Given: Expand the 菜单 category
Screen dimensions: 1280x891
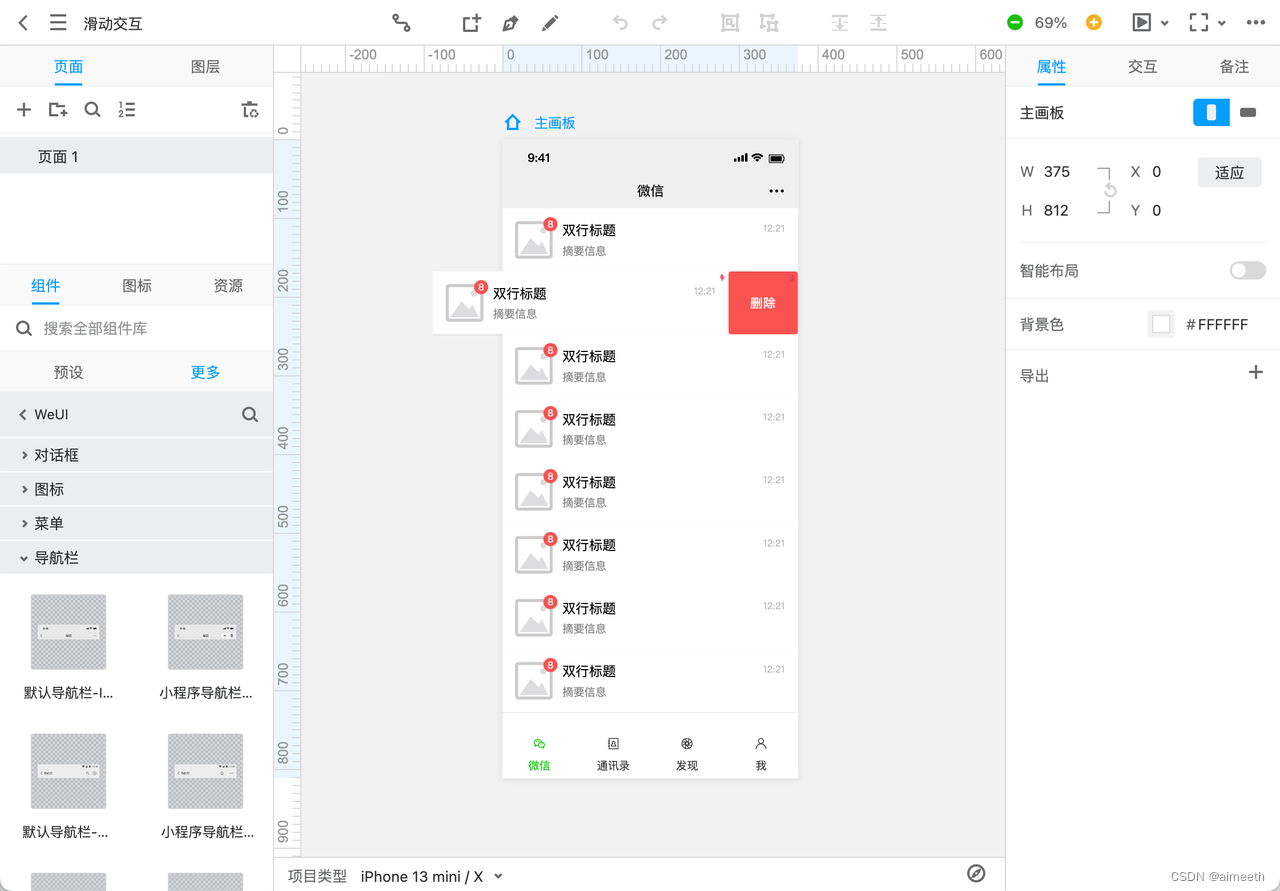Looking at the screenshot, I should tap(136, 523).
